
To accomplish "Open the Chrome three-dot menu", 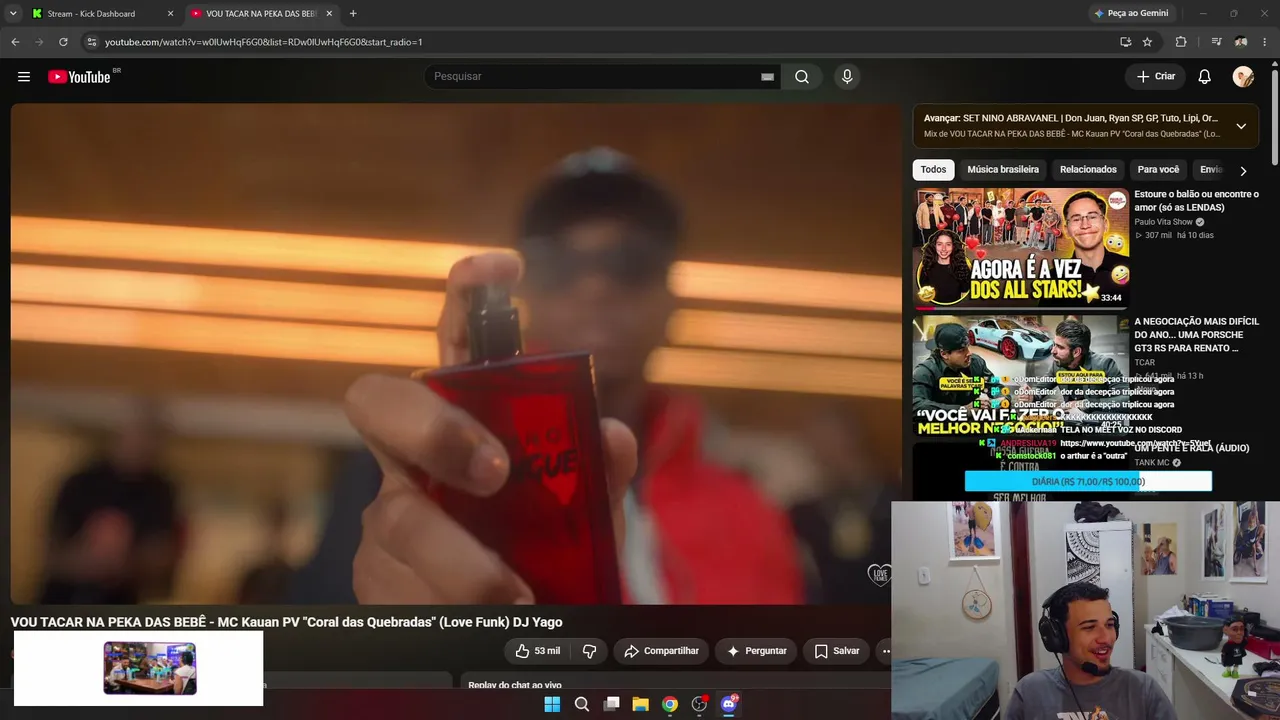I will (1266, 42).
